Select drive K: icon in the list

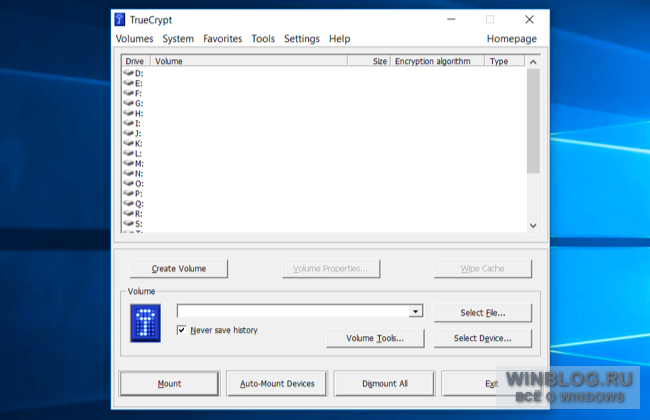click(x=129, y=143)
